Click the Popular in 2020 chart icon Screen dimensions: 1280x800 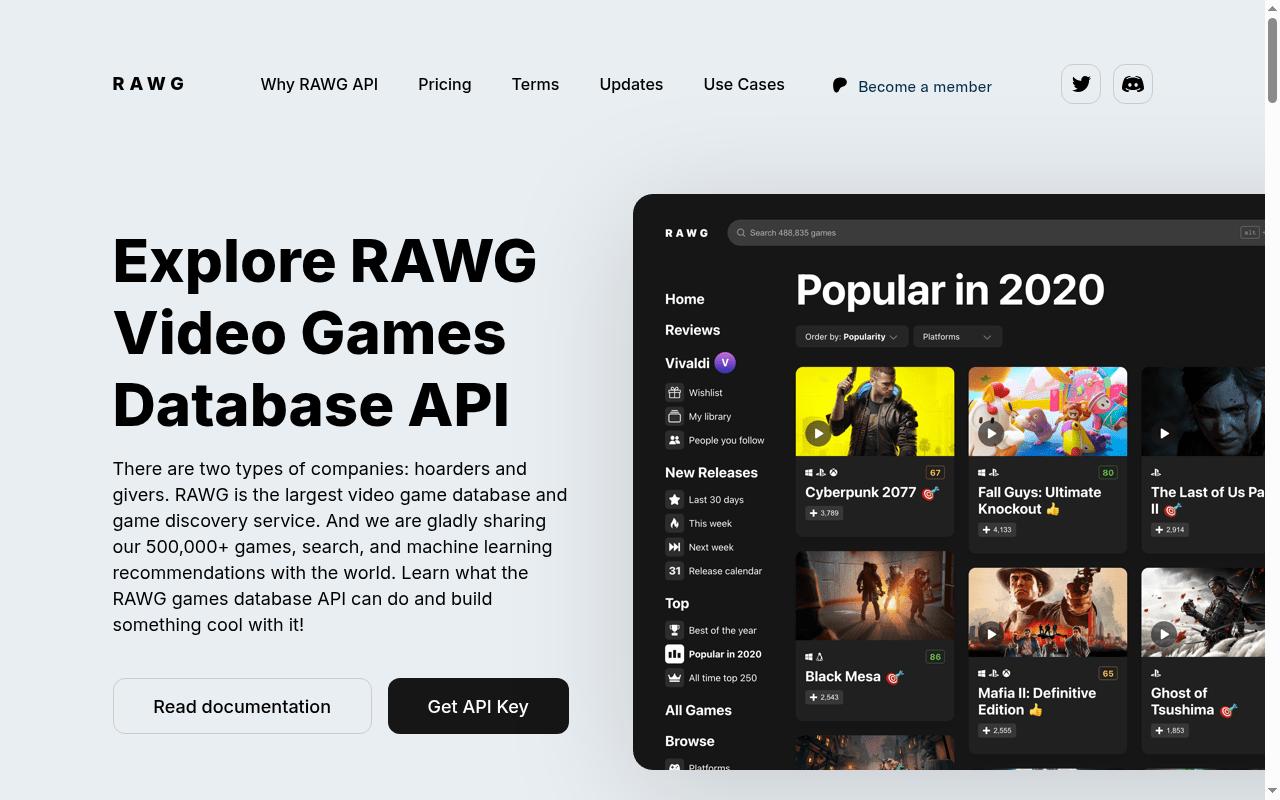click(674, 654)
